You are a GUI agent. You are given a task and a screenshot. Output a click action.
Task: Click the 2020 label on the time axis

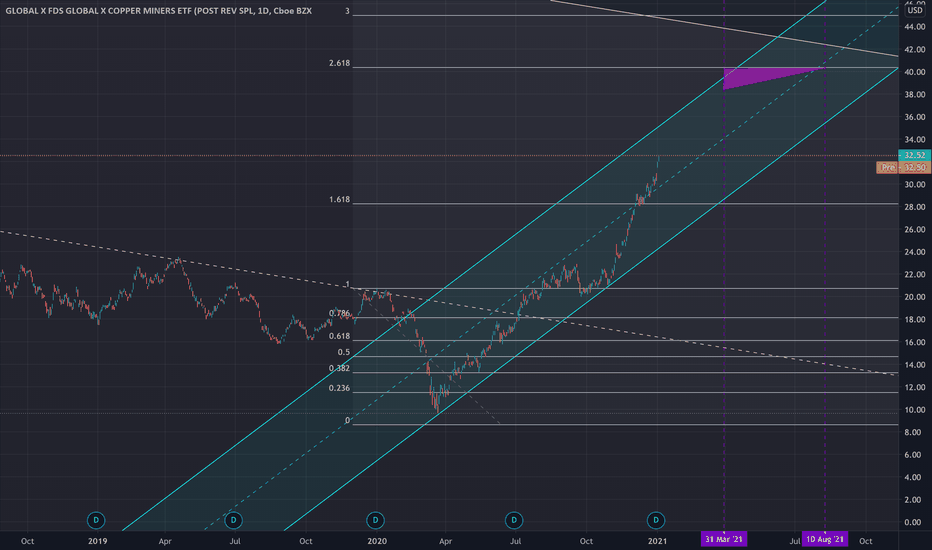377,541
